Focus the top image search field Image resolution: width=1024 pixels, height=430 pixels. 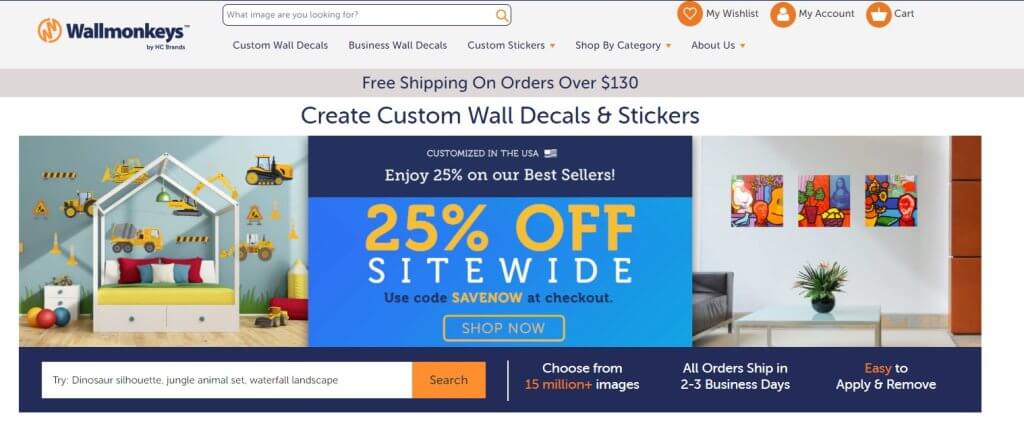coord(359,15)
